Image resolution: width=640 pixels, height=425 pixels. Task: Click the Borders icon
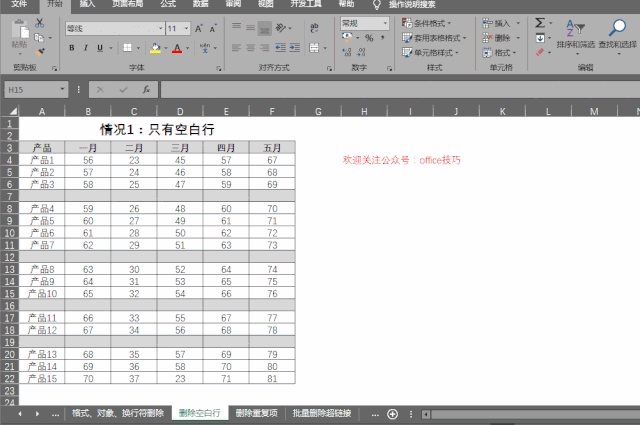pos(128,48)
